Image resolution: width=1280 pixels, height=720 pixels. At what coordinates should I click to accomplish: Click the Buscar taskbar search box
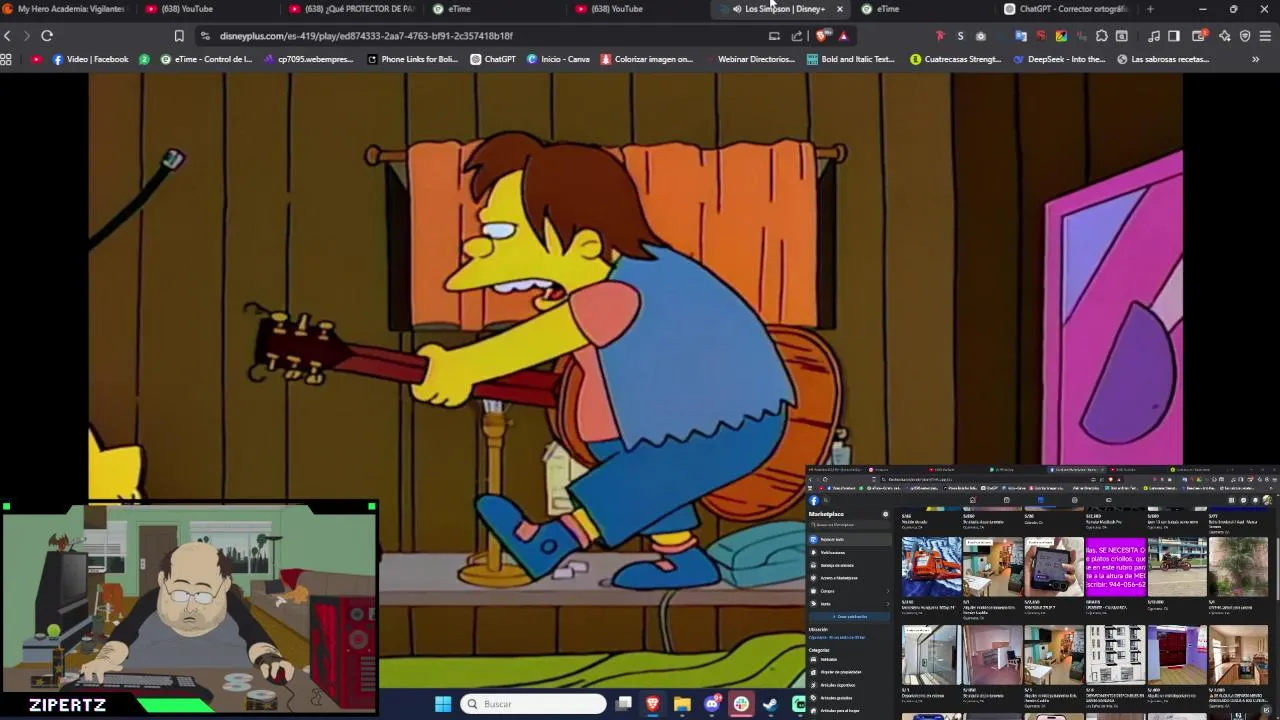click(x=533, y=704)
